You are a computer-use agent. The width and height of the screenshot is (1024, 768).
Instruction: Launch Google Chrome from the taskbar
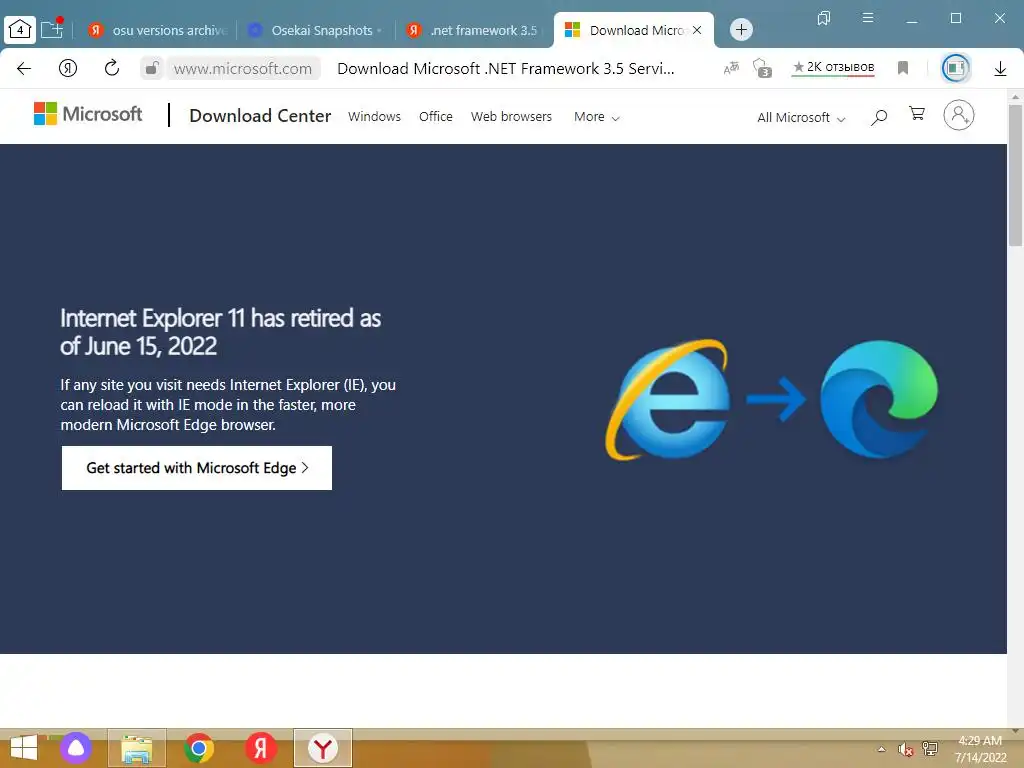pyautogui.click(x=199, y=748)
